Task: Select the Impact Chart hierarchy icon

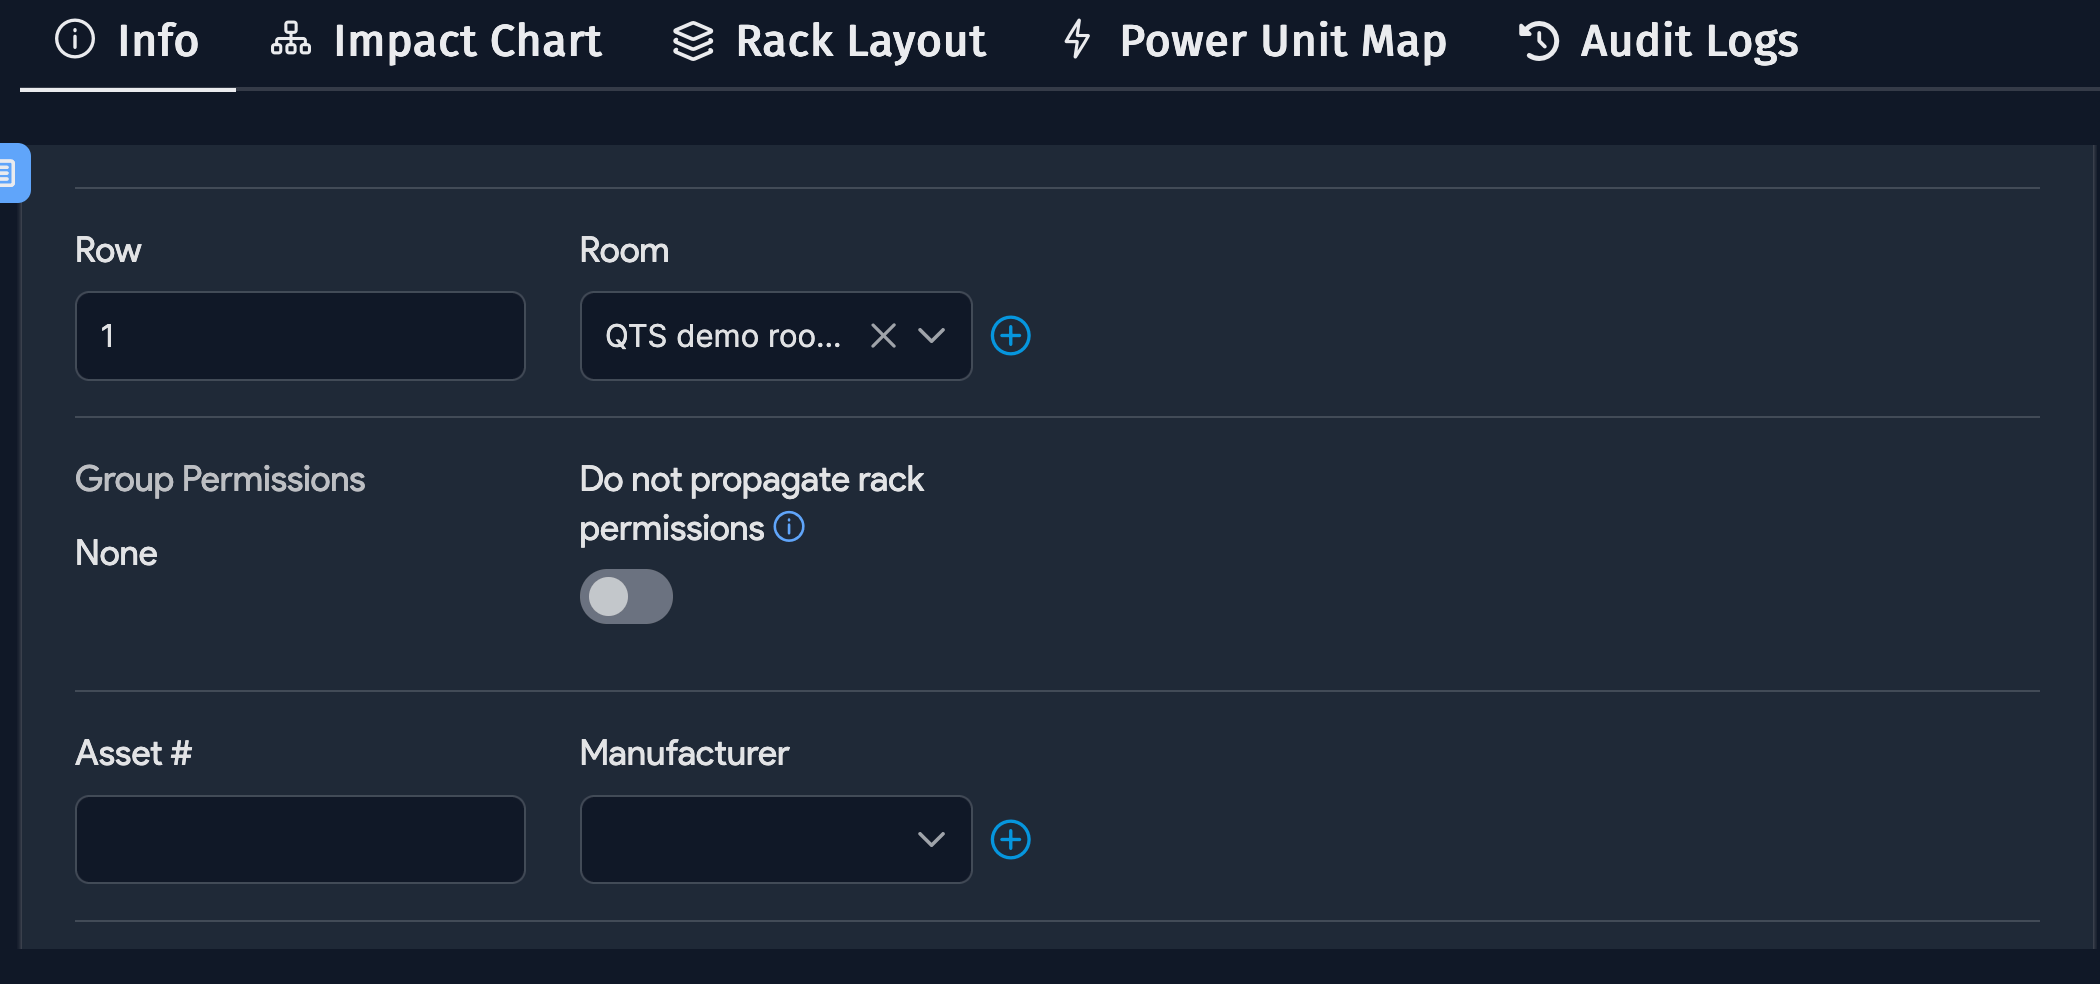Action: [x=289, y=41]
